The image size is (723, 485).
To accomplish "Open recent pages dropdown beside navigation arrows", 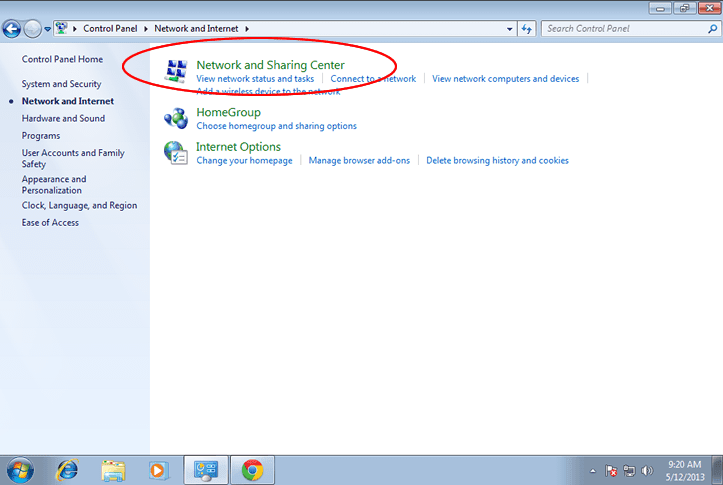I will point(47,29).
